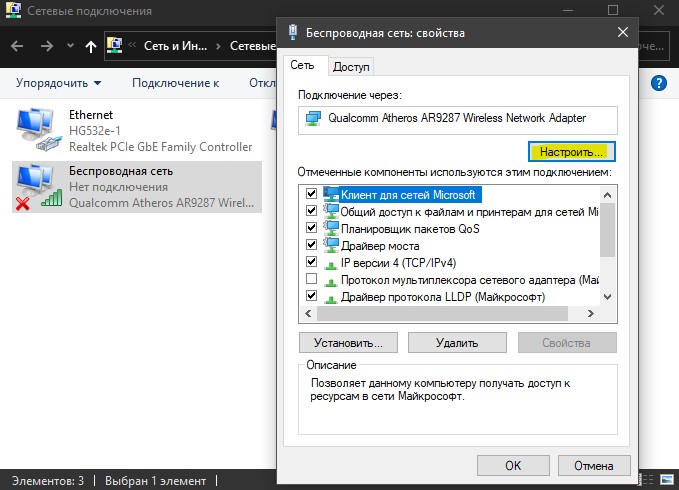Click the Network Connections title bar icon
Screen dimensions: 679x490
[x=13, y=10]
